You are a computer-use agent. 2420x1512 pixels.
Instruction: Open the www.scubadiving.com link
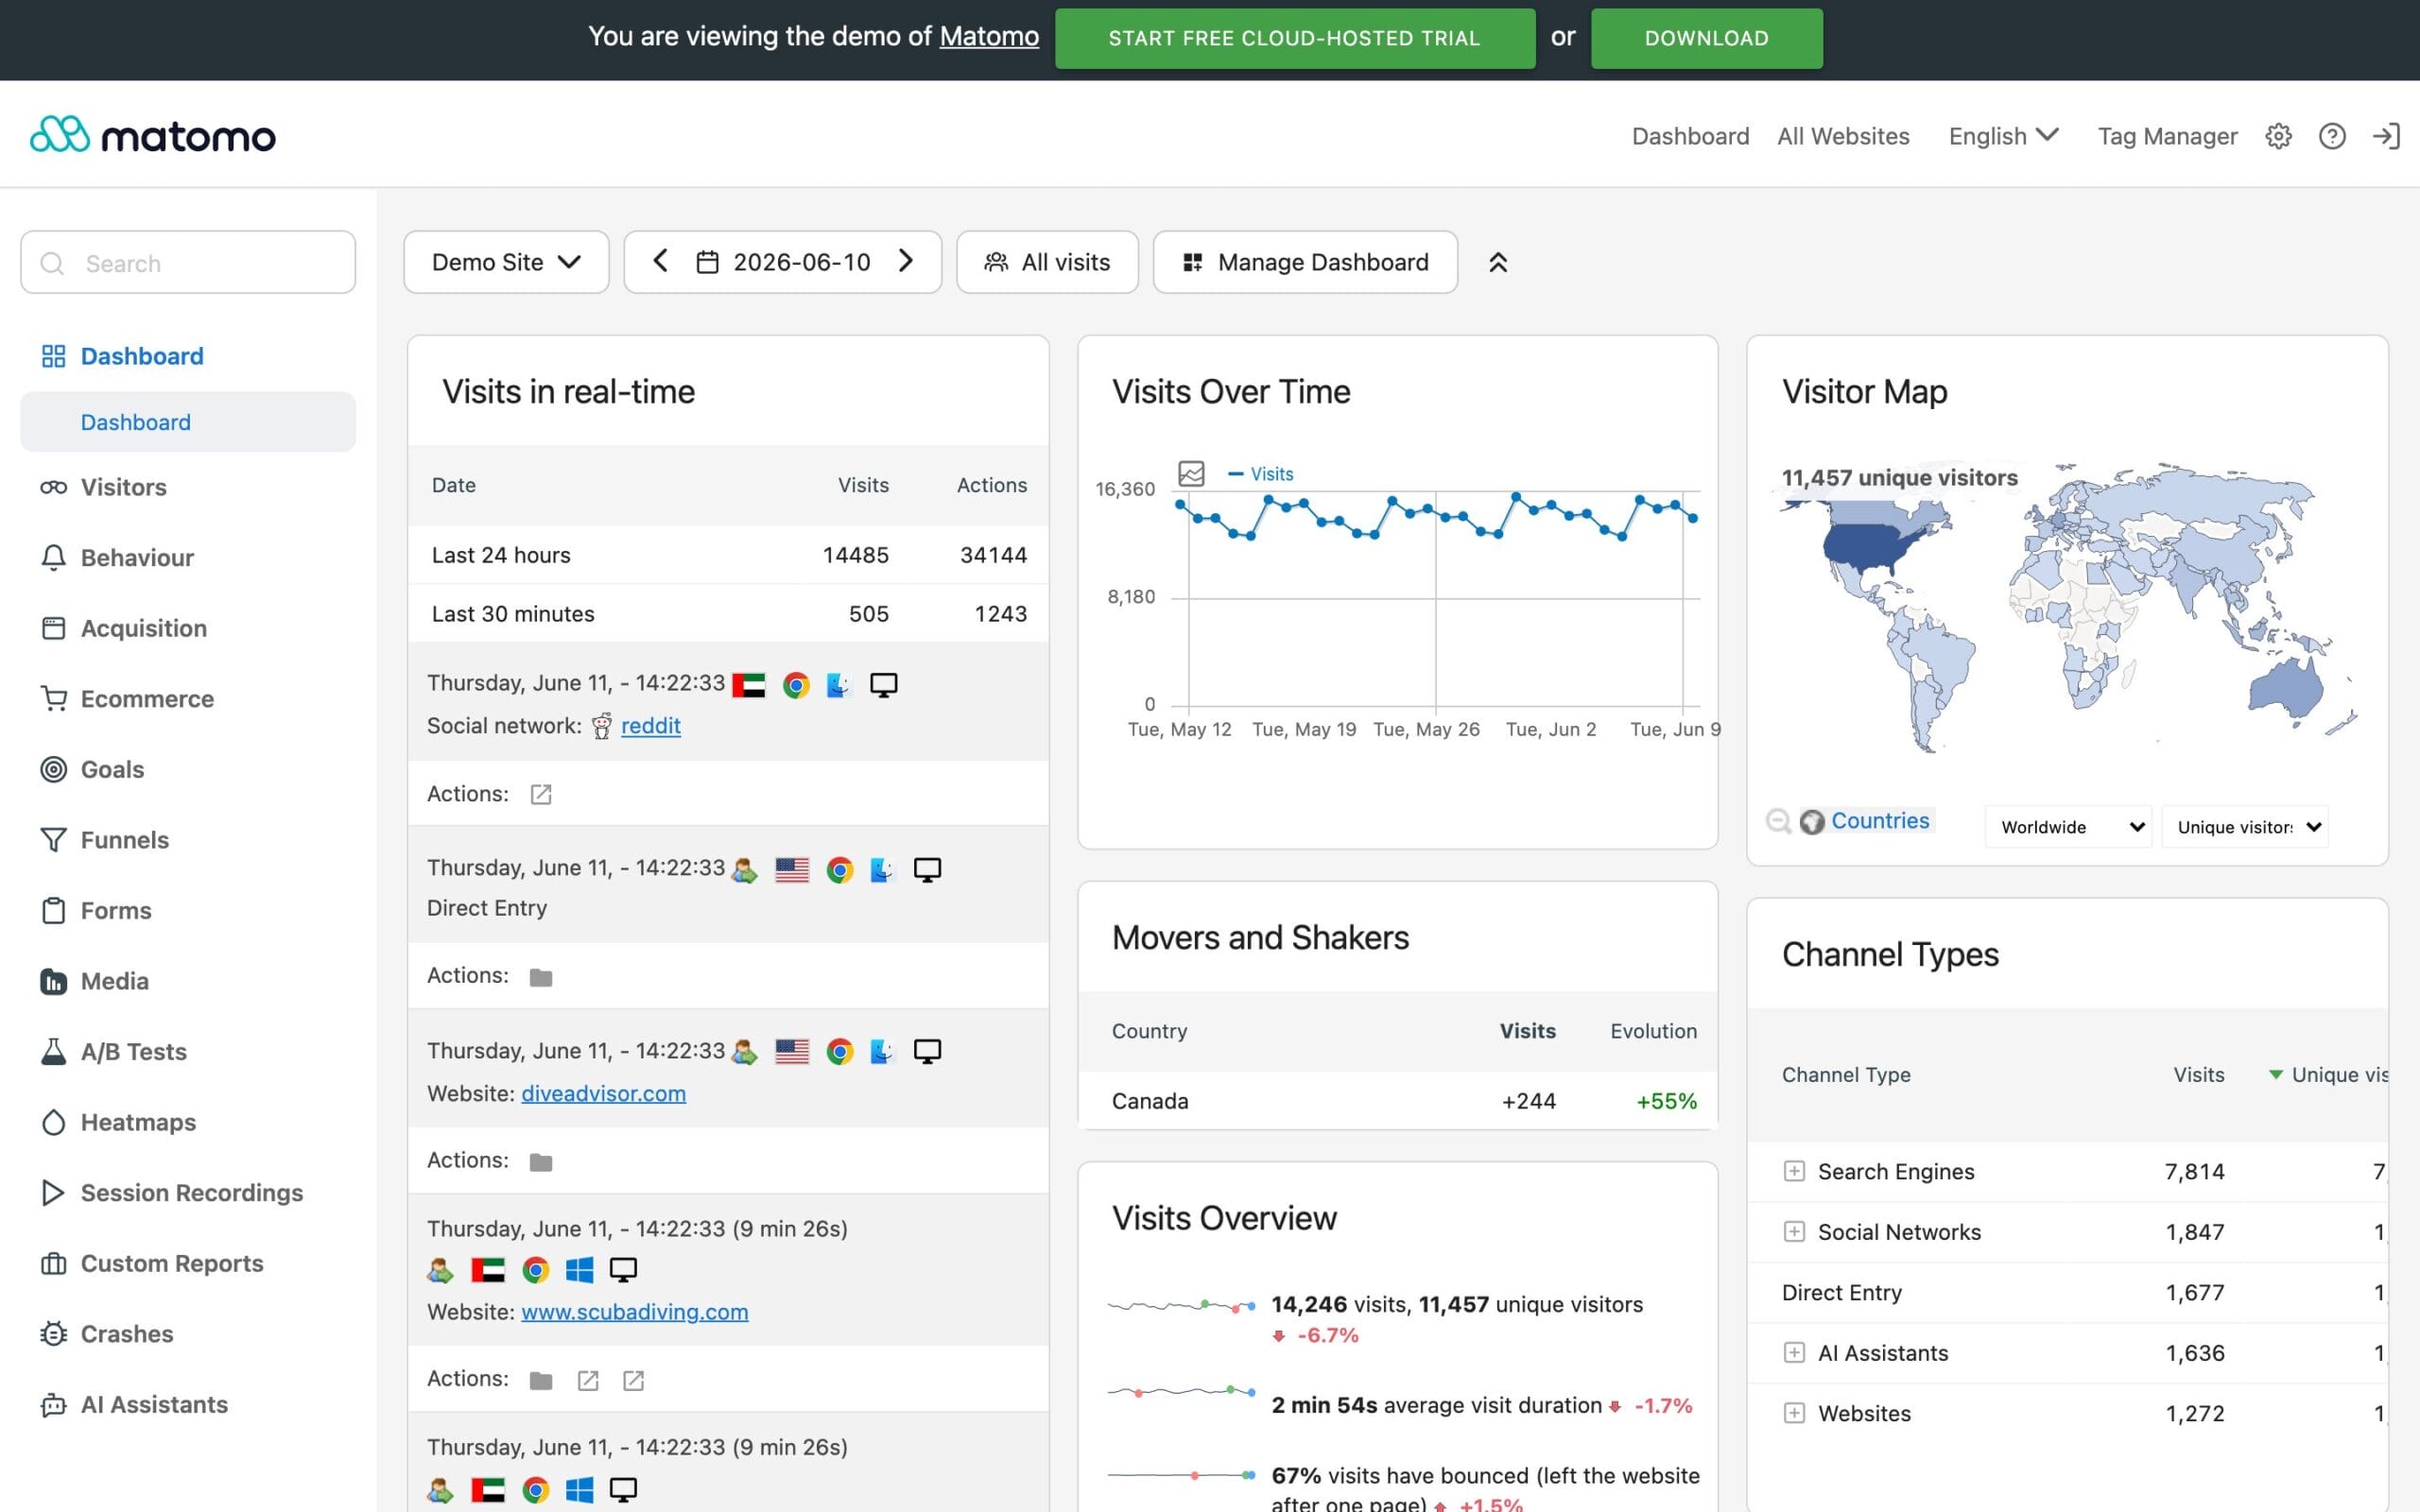(635, 1312)
